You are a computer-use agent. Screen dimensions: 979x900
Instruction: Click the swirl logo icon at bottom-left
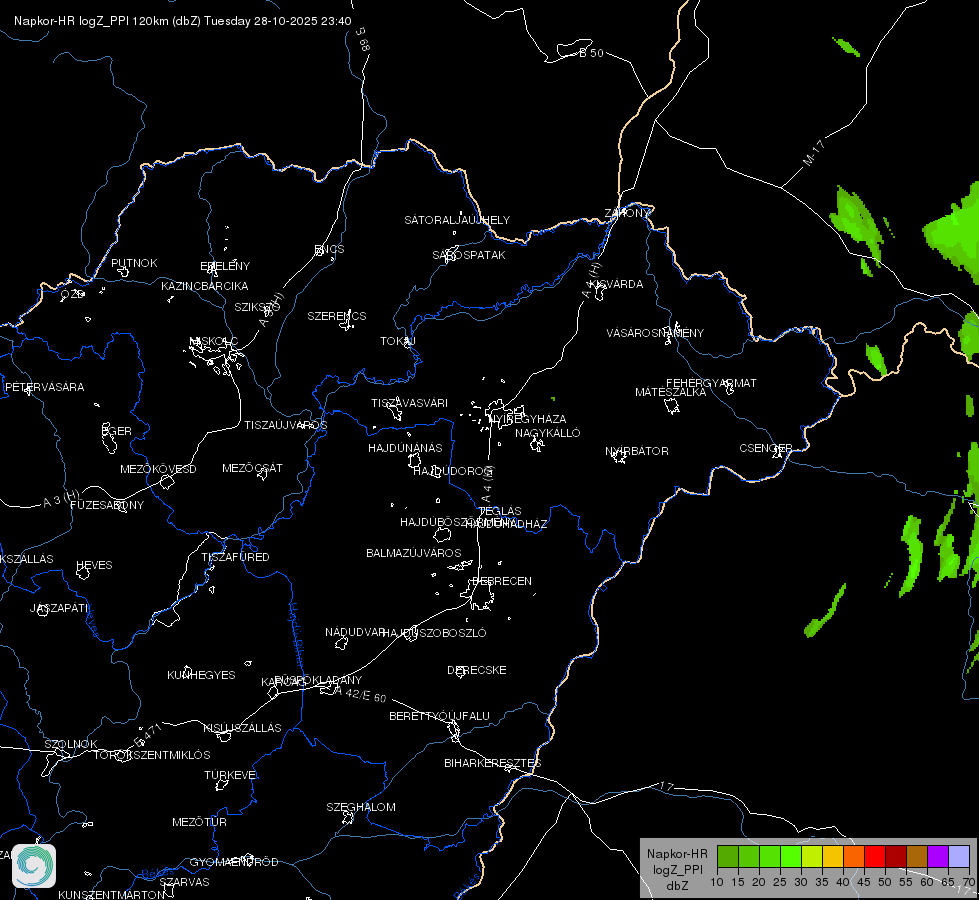34,866
